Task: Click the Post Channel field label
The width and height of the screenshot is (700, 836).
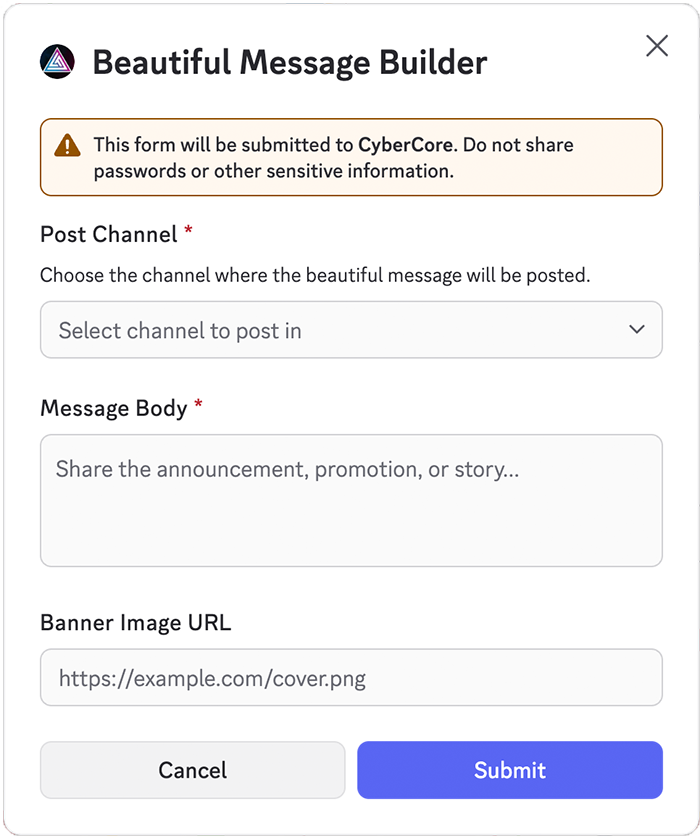Action: pos(109,235)
